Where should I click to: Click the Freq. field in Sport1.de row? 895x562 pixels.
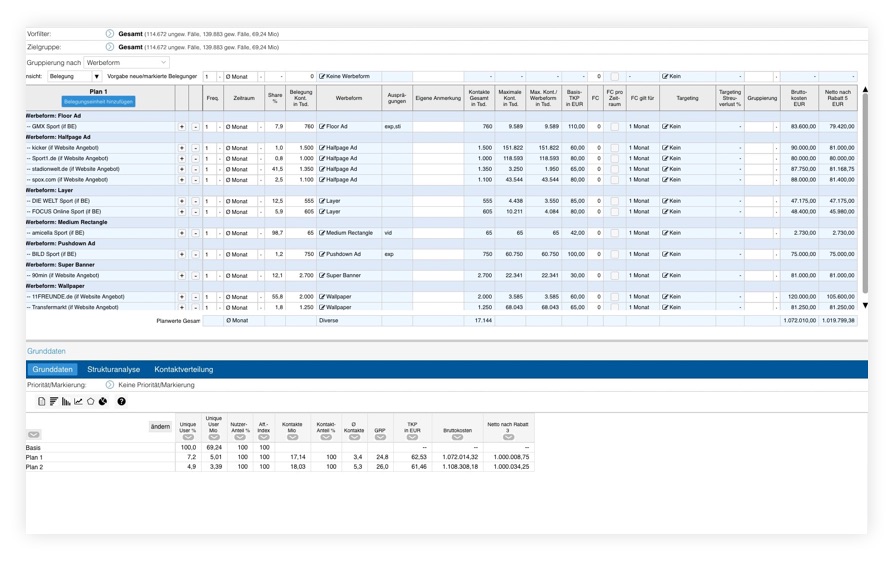[x=209, y=159]
